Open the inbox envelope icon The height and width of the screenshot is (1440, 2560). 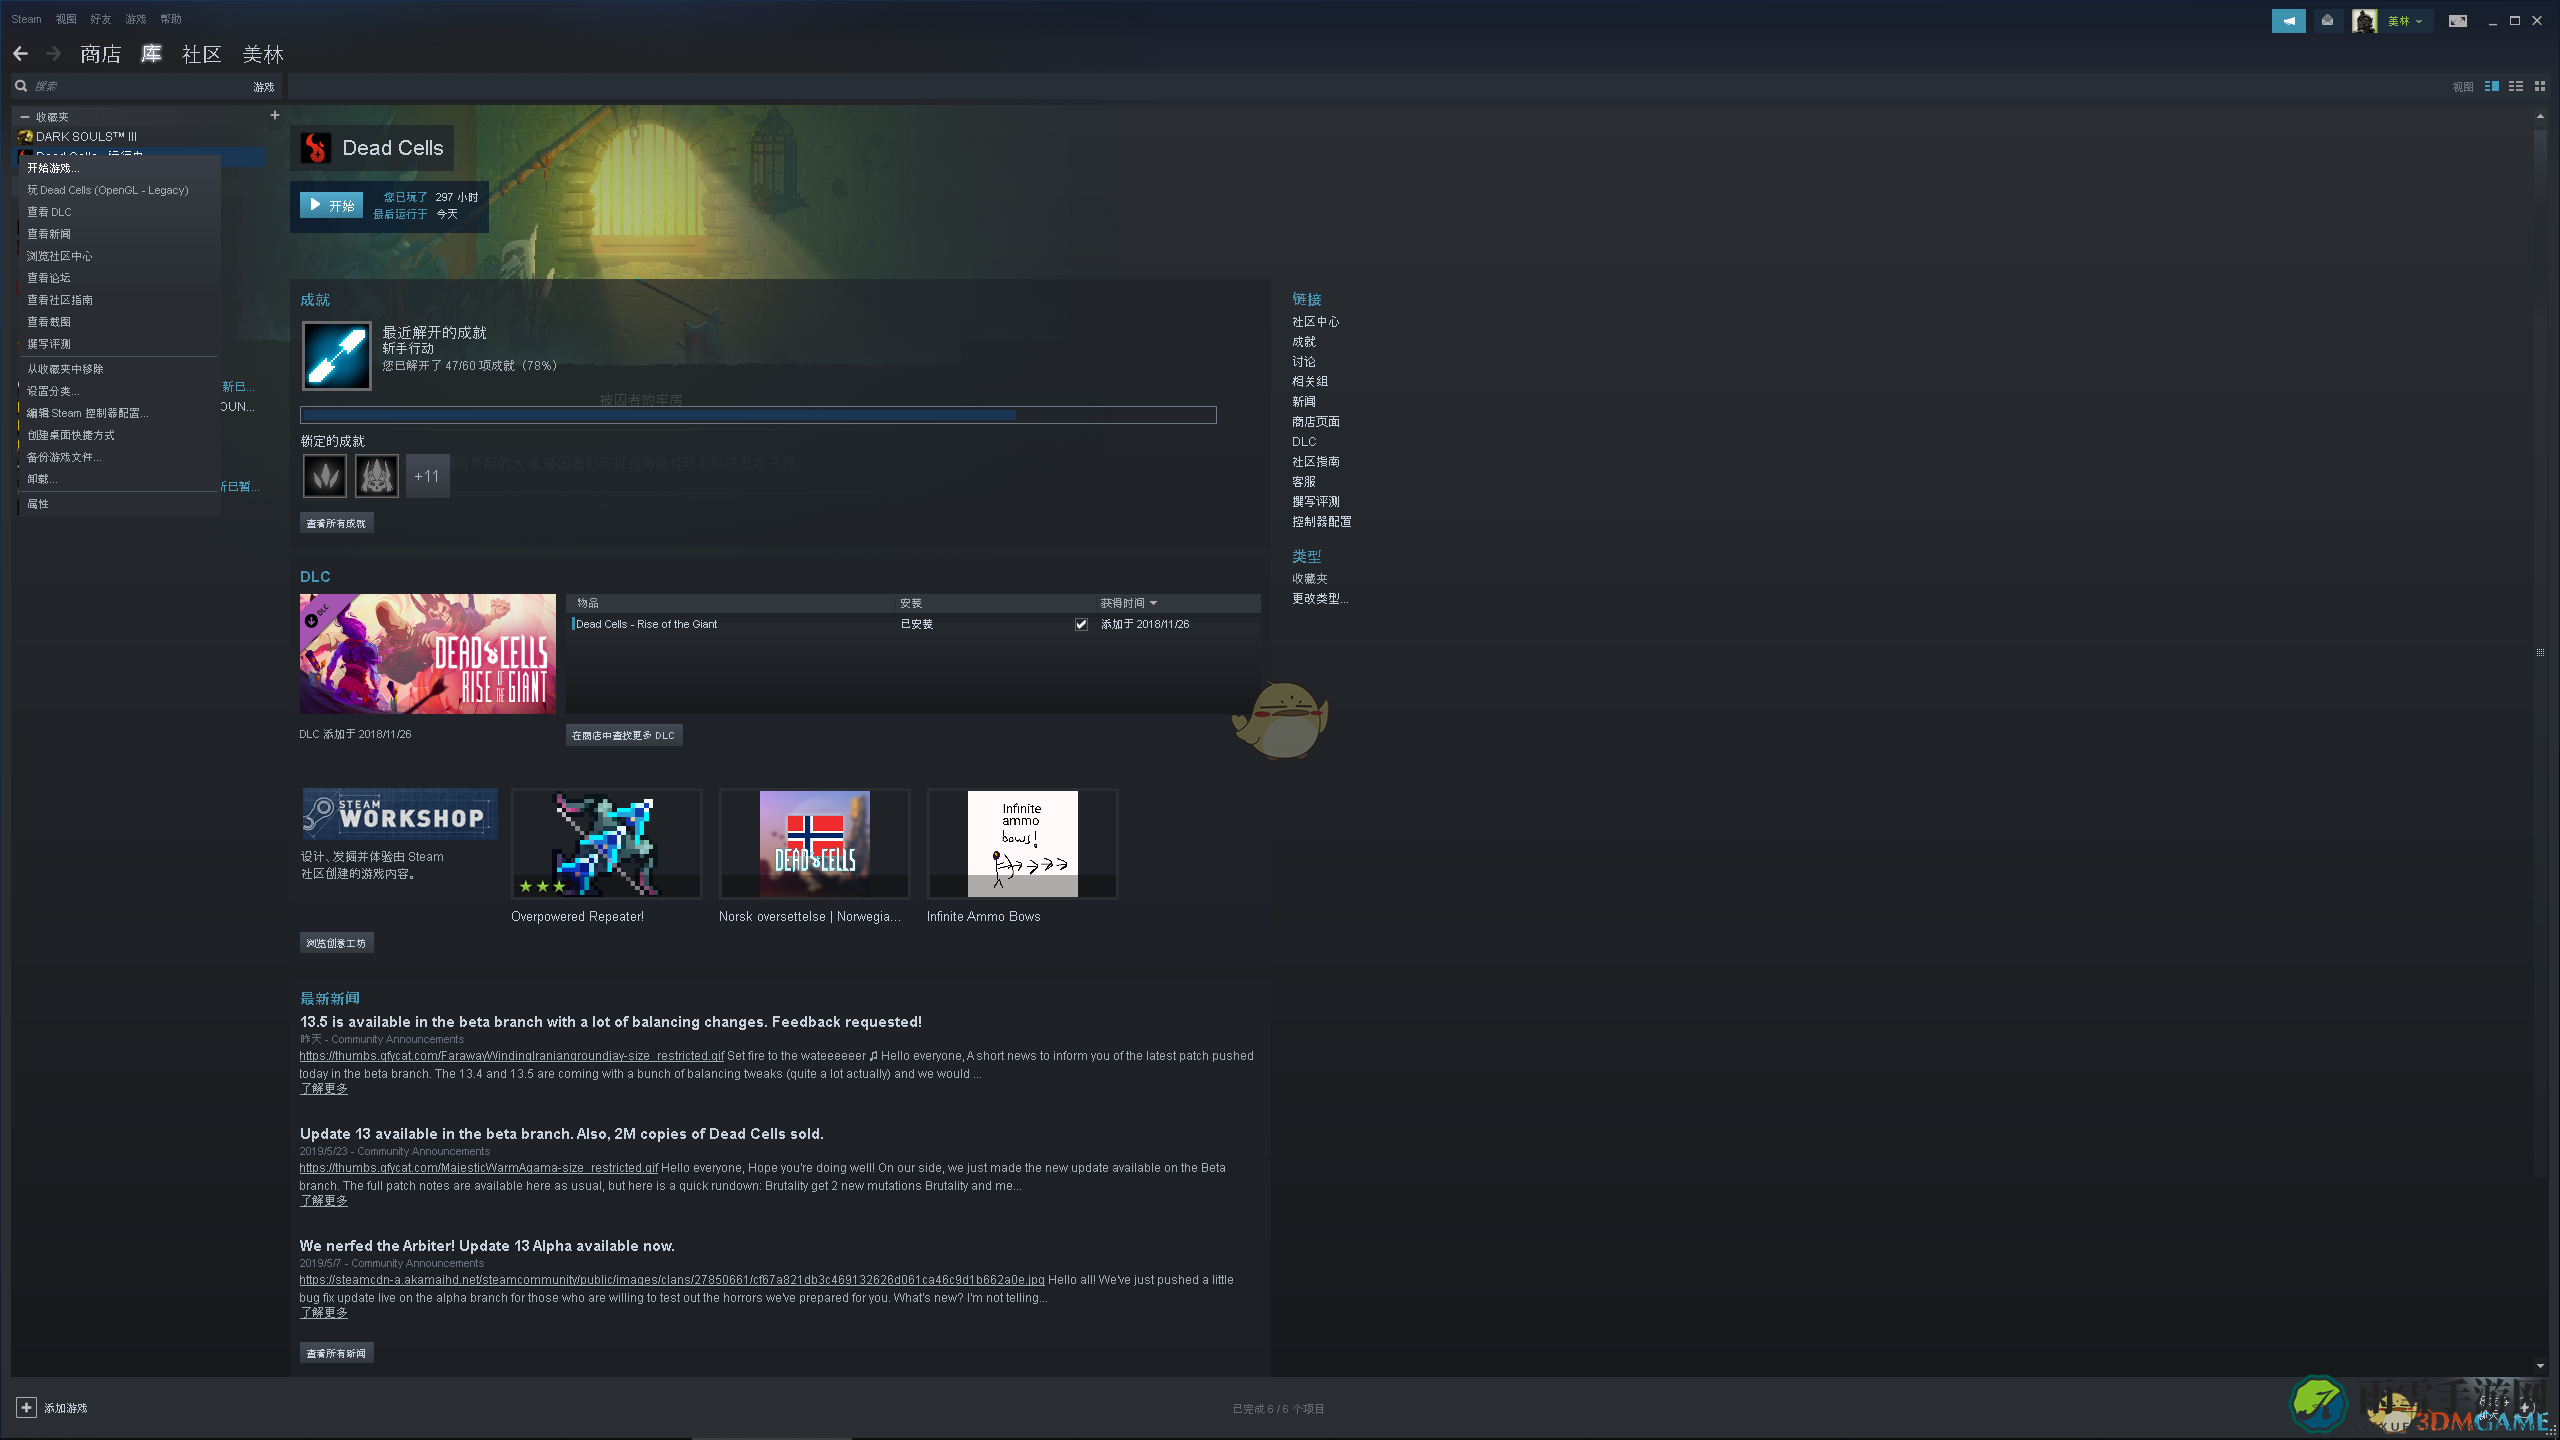[x=2327, y=20]
